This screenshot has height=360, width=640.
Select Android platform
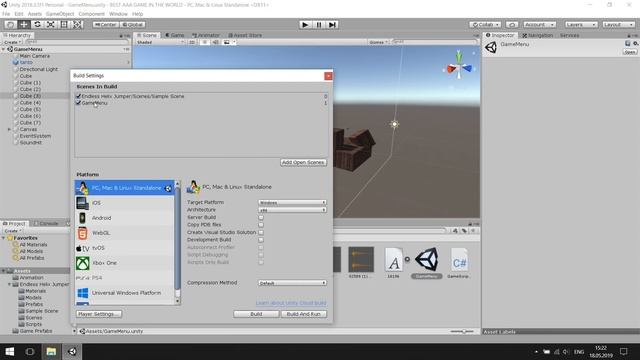[124, 218]
